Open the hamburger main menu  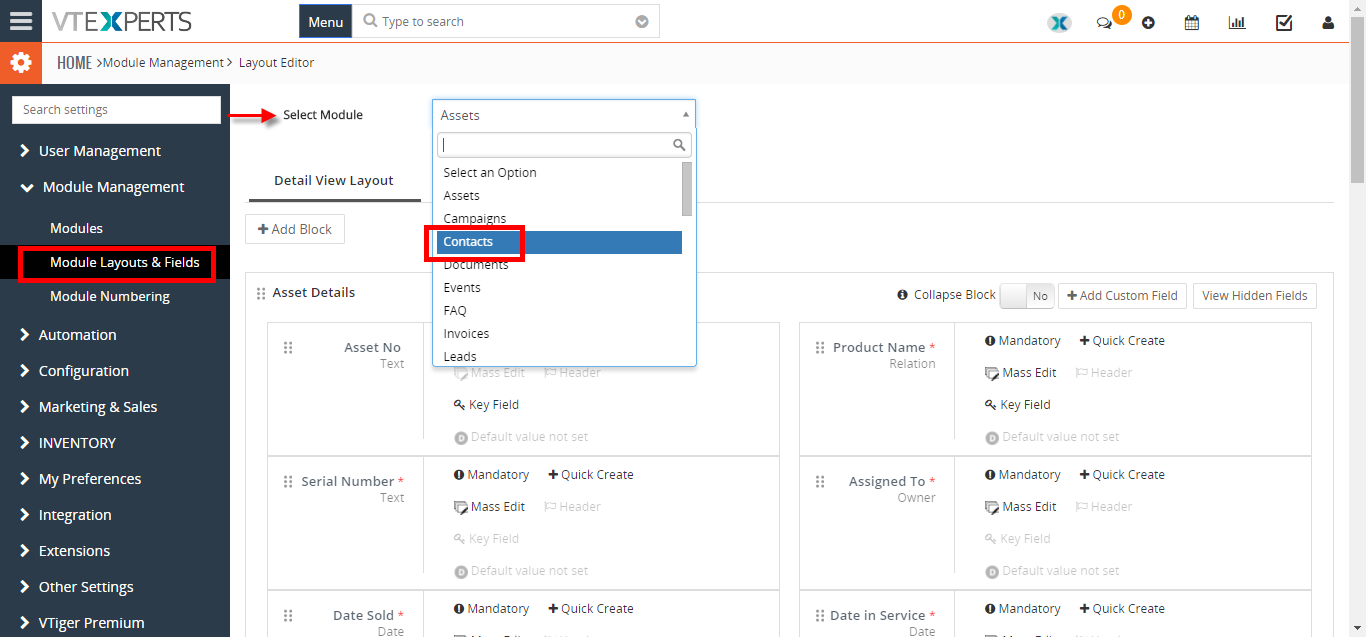pos(21,21)
